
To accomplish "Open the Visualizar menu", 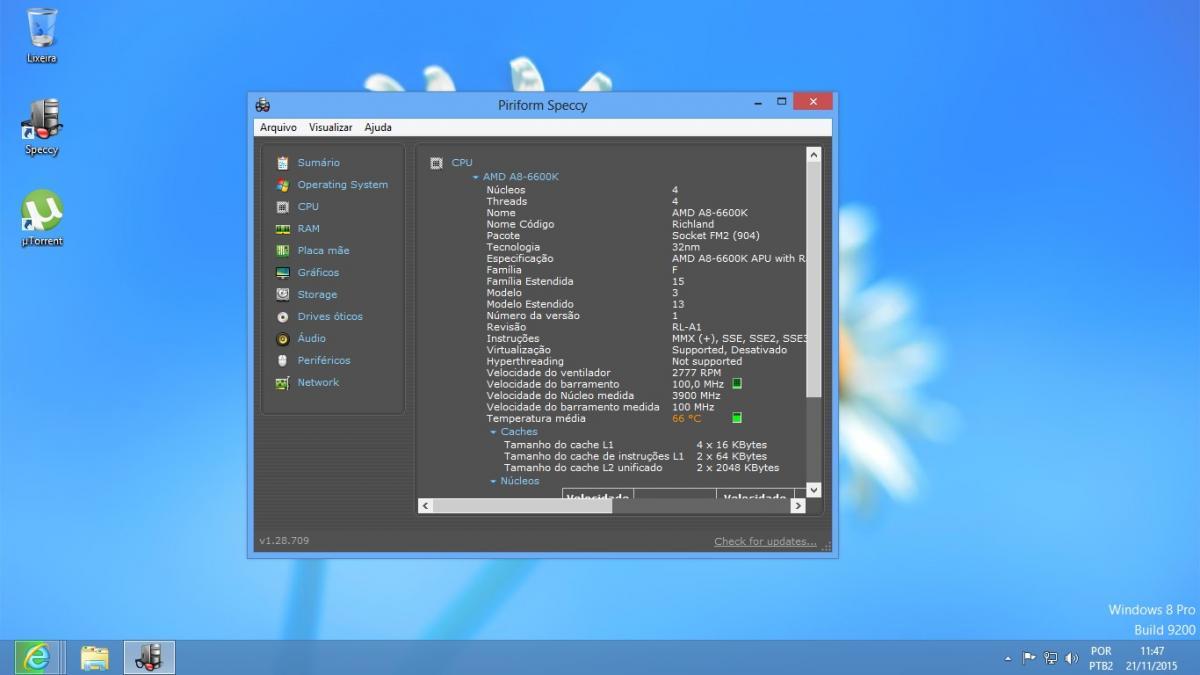I will click(x=330, y=128).
